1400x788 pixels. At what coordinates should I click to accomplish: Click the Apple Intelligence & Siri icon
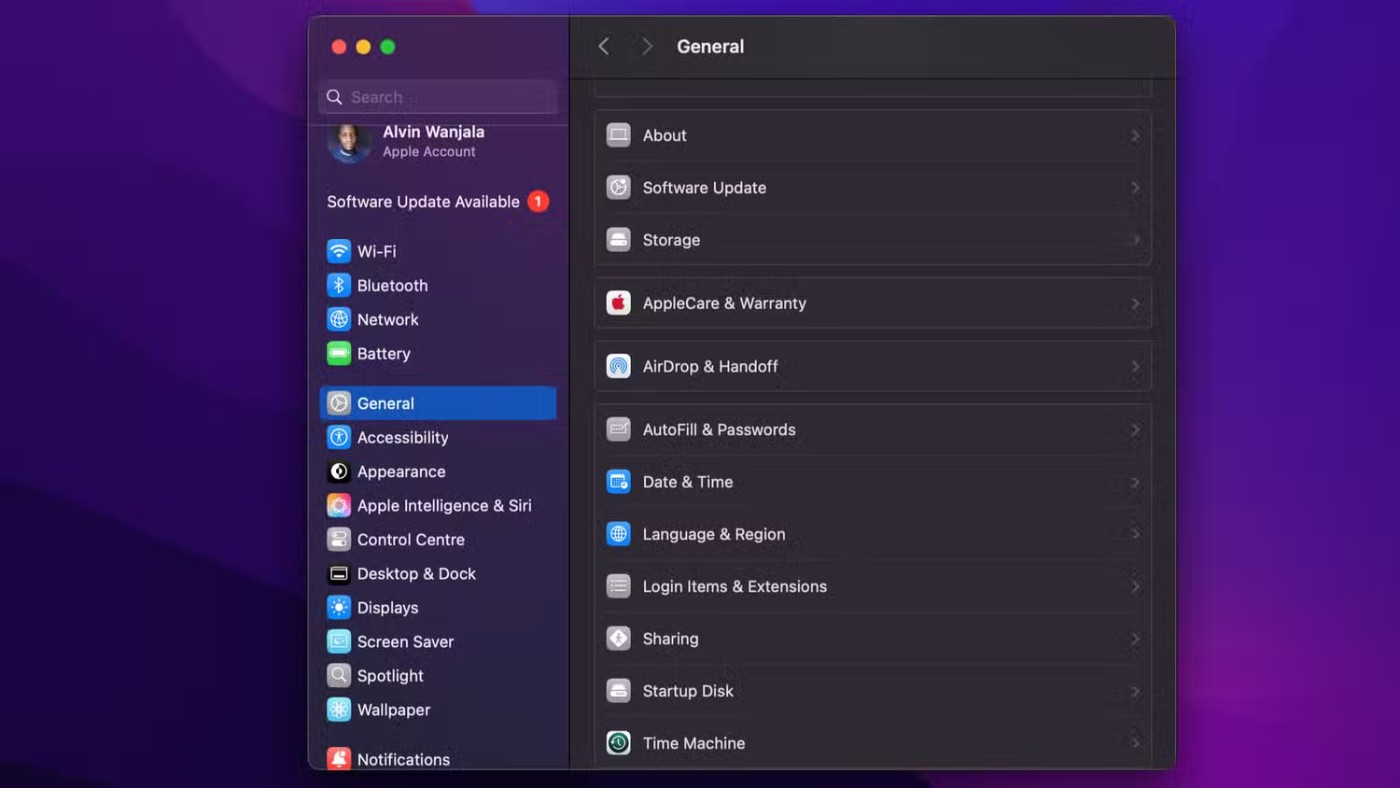pos(339,505)
